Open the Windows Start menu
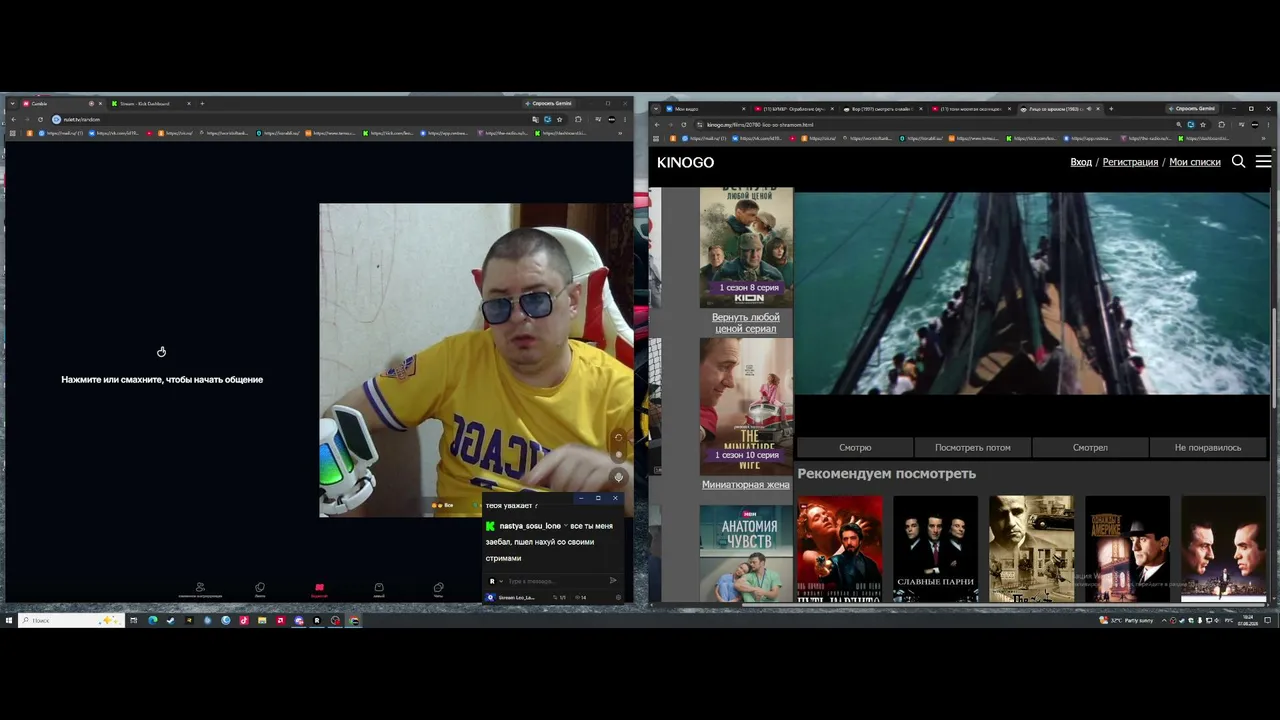 [x=9, y=620]
